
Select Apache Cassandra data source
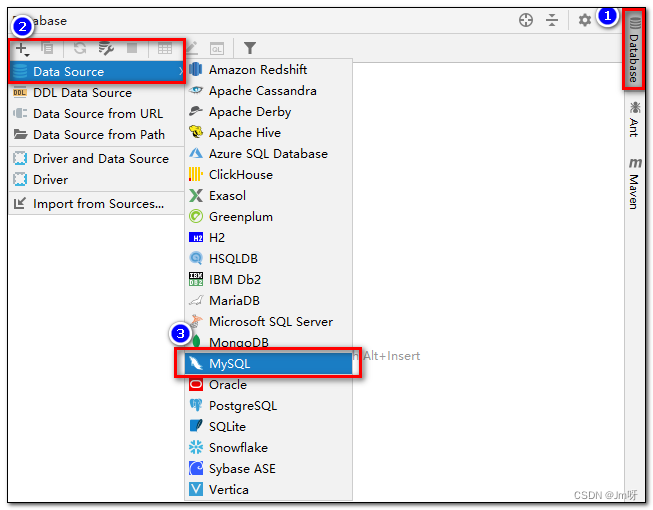point(269,91)
